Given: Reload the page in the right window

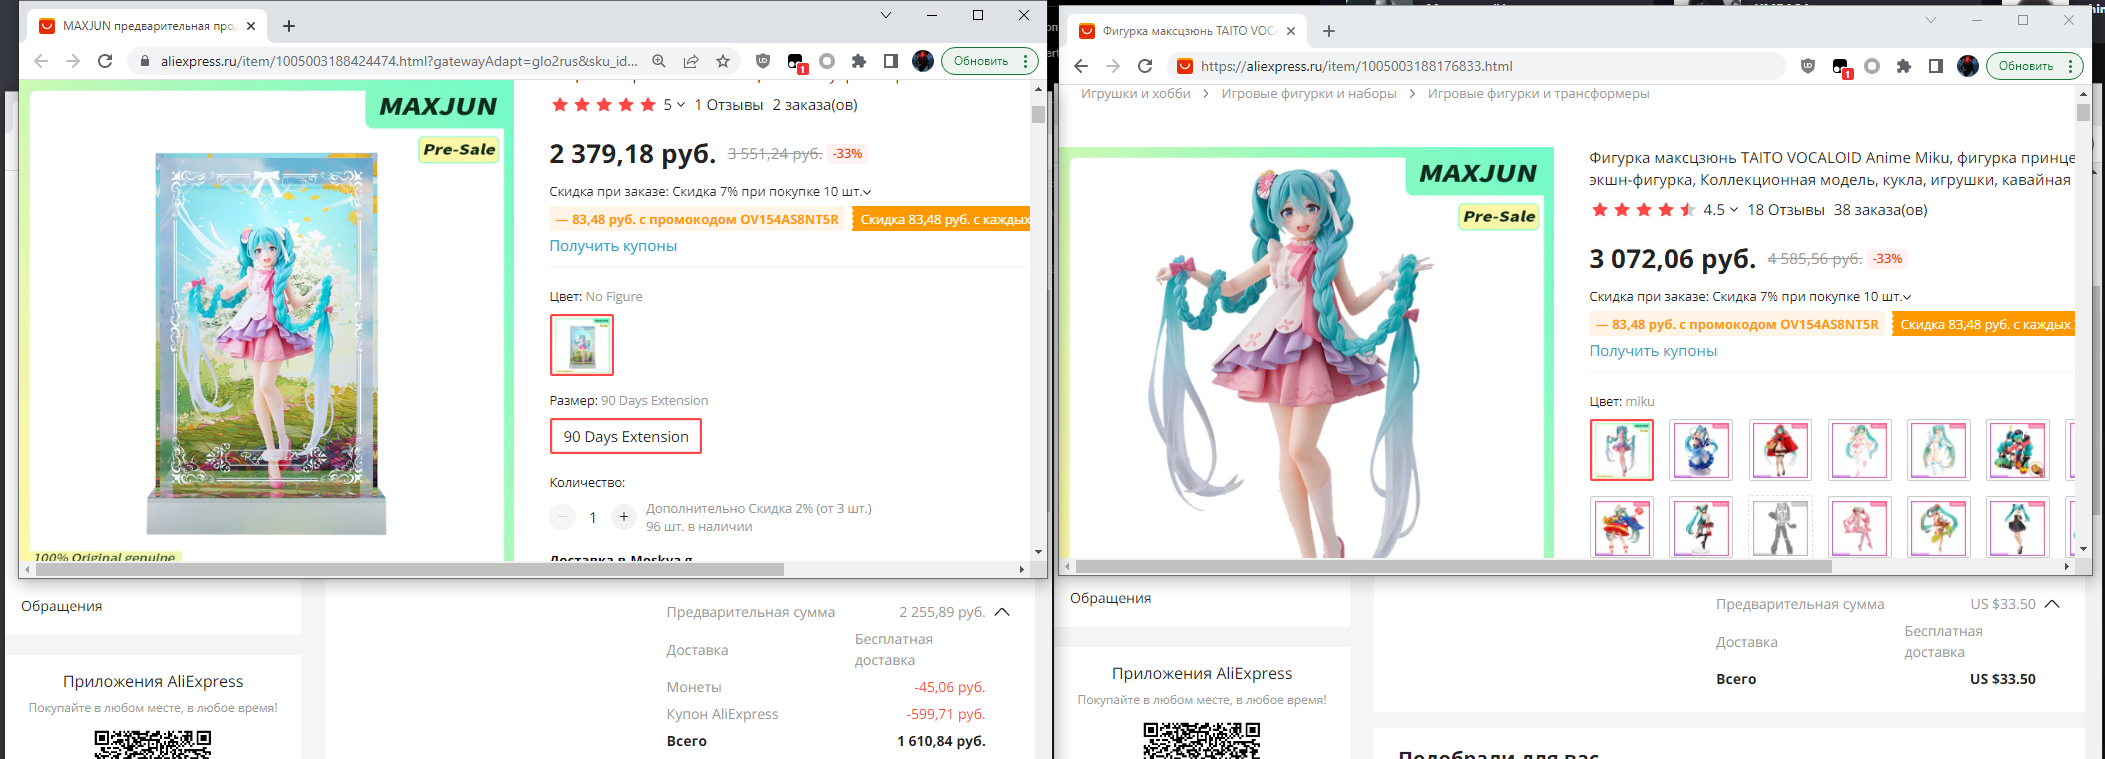Looking at the screenshot, I should tap(1145, 66).
